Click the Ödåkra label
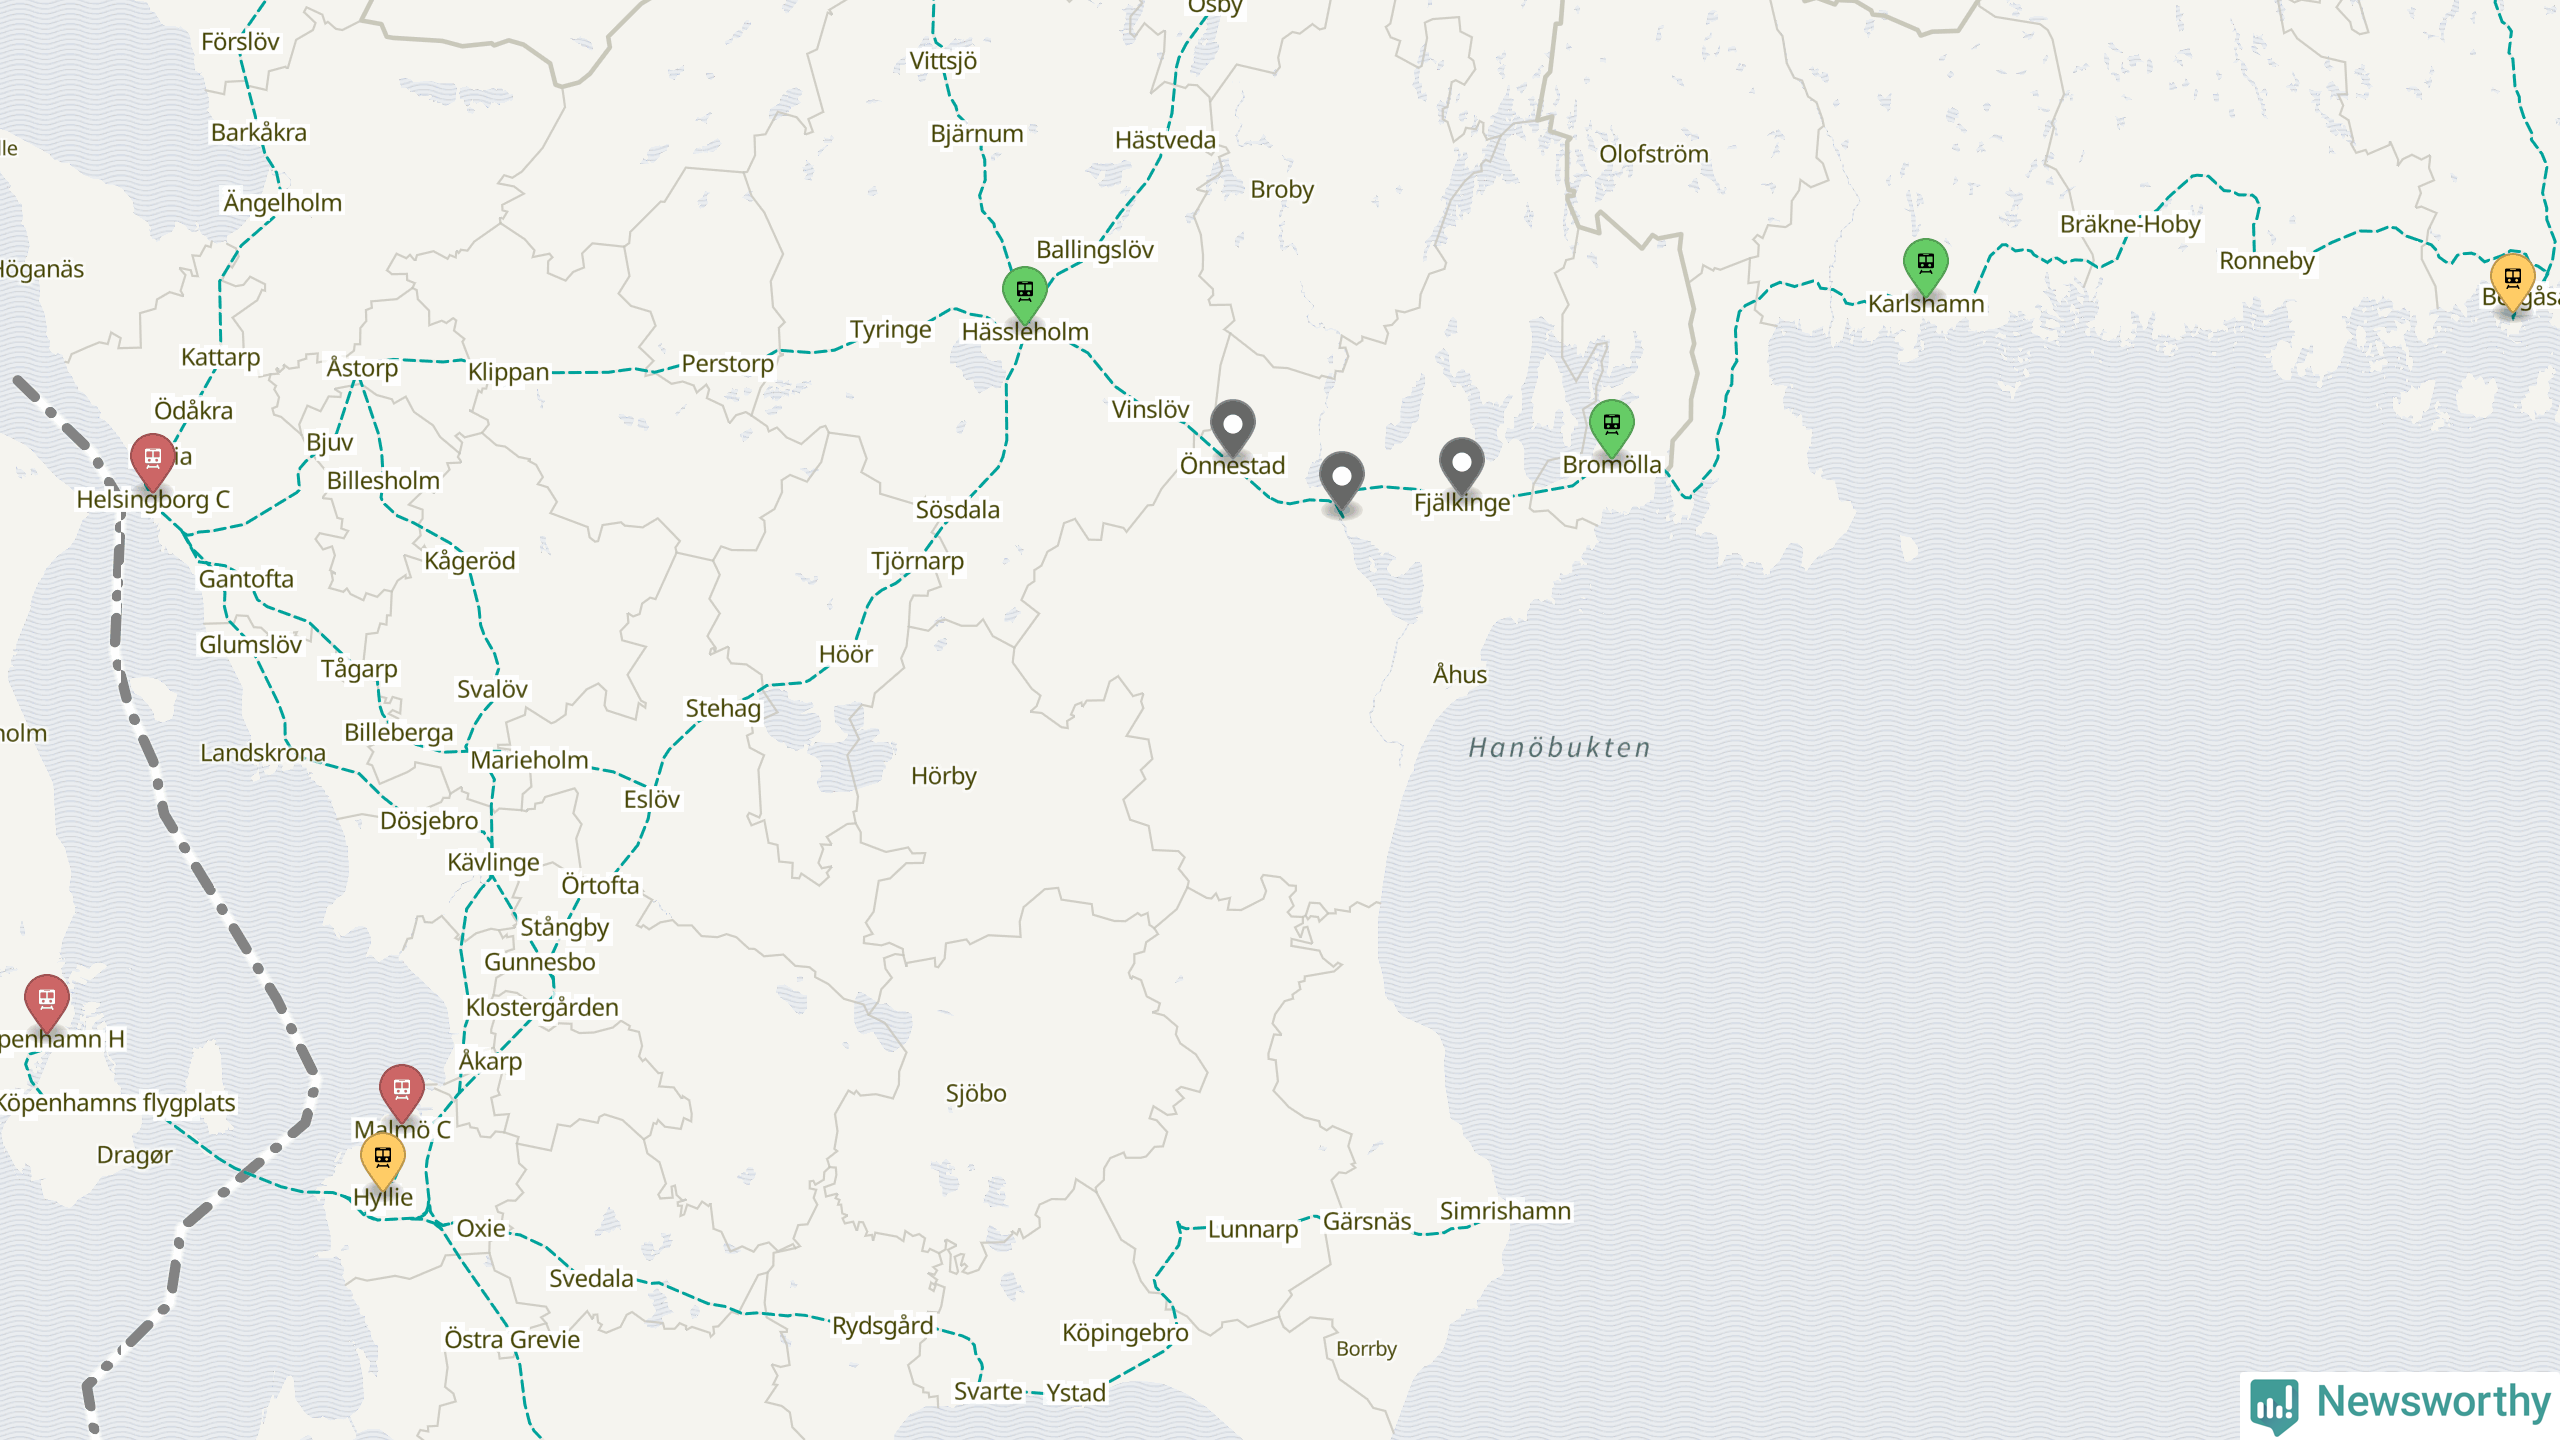The image size is (2560, 1440). [193, 411]
